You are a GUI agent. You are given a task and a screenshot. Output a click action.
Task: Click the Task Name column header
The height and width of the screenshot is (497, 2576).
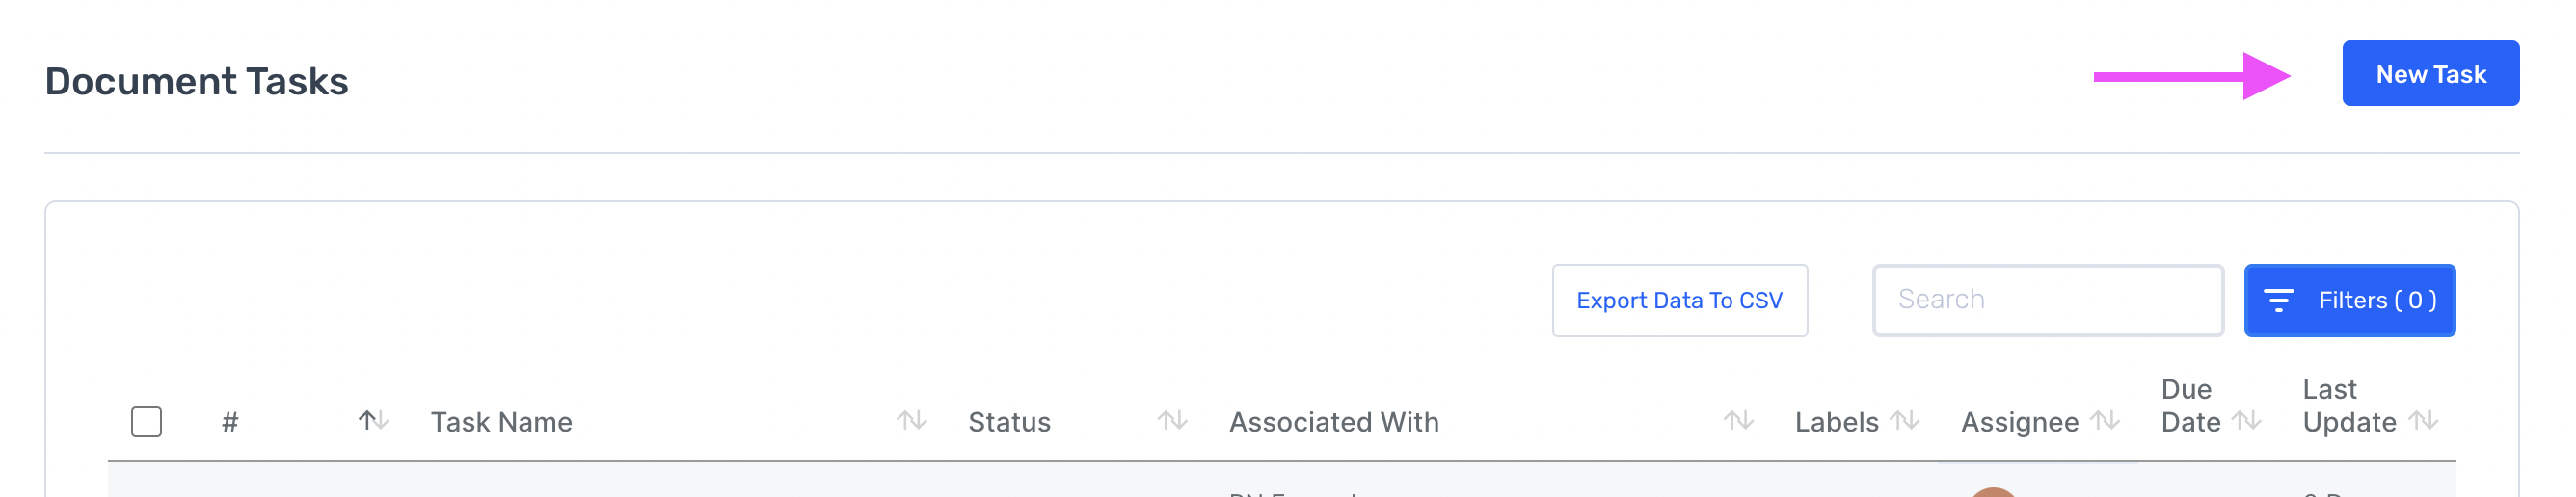pyautogui.click(x=501, y=422)
